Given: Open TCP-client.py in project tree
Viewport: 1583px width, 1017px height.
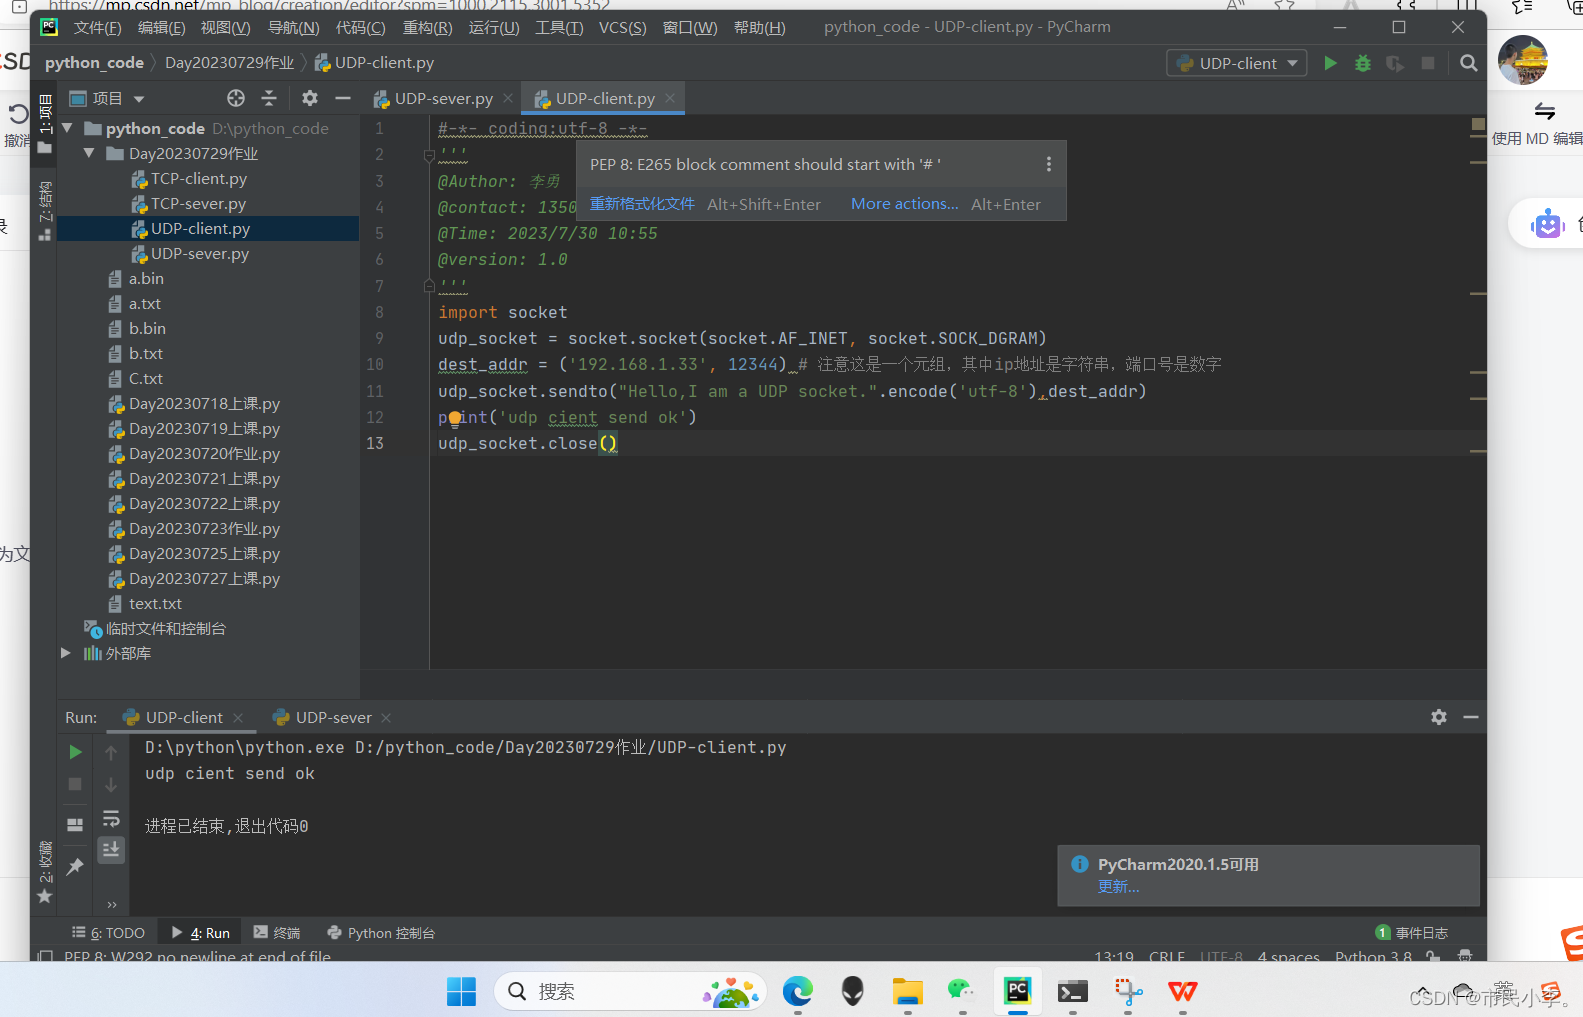Looking at the screenshot, I should point(198,179).
